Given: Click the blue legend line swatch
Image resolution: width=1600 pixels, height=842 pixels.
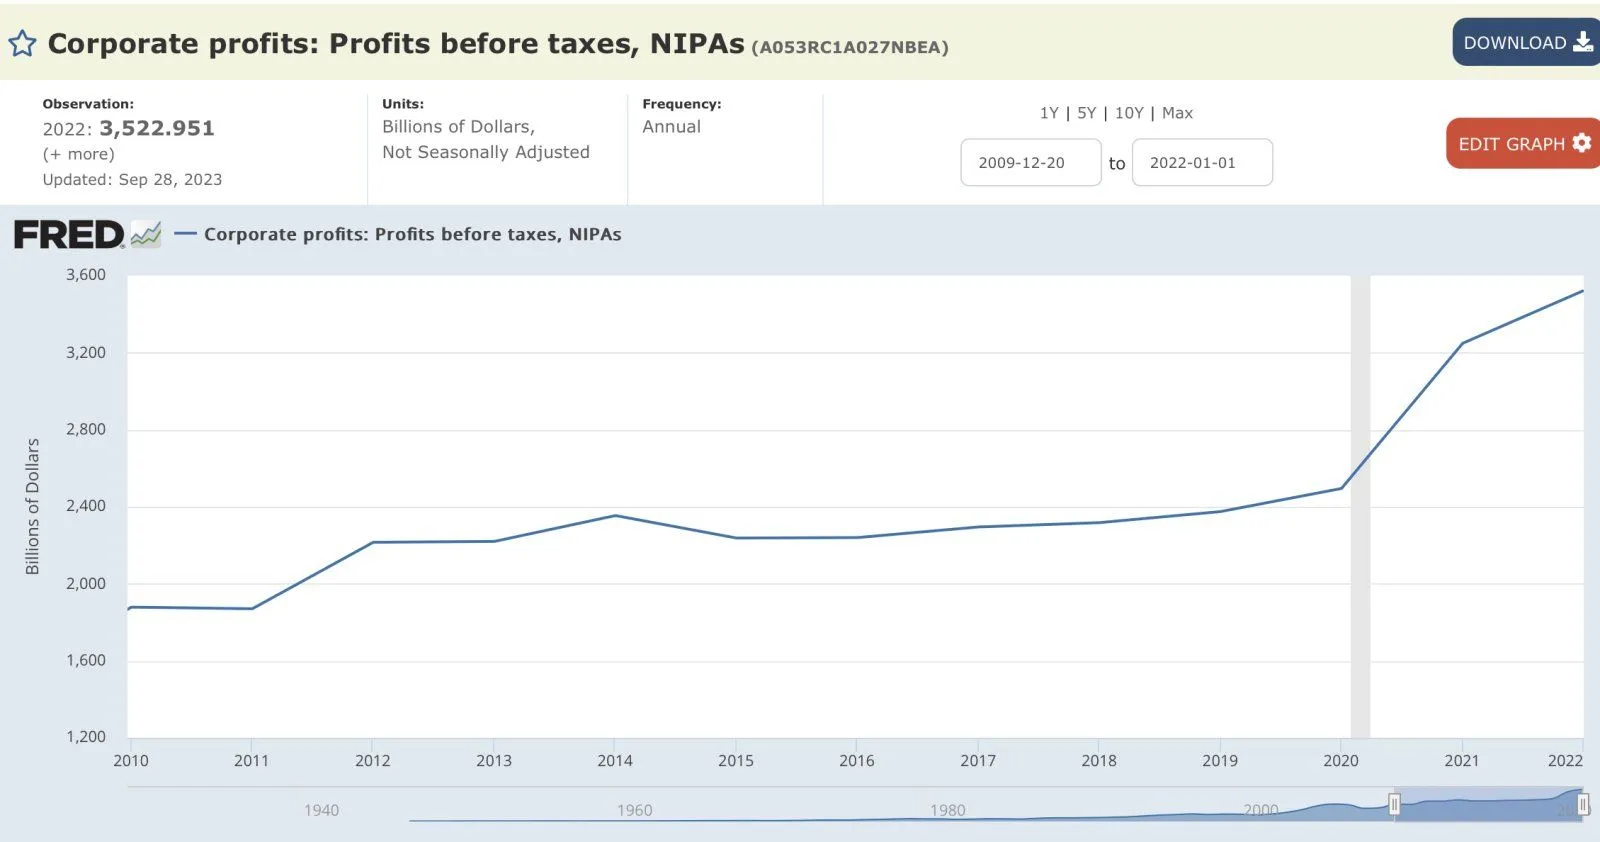Looking at the screenshot, I should (185, 234).
